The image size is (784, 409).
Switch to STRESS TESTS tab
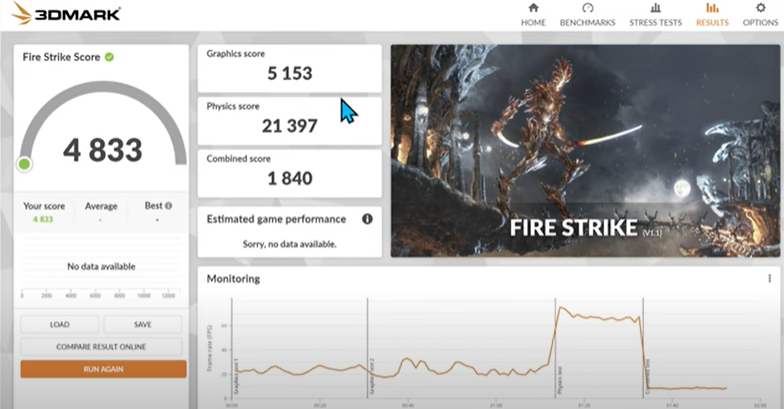(x=655, y=22)
